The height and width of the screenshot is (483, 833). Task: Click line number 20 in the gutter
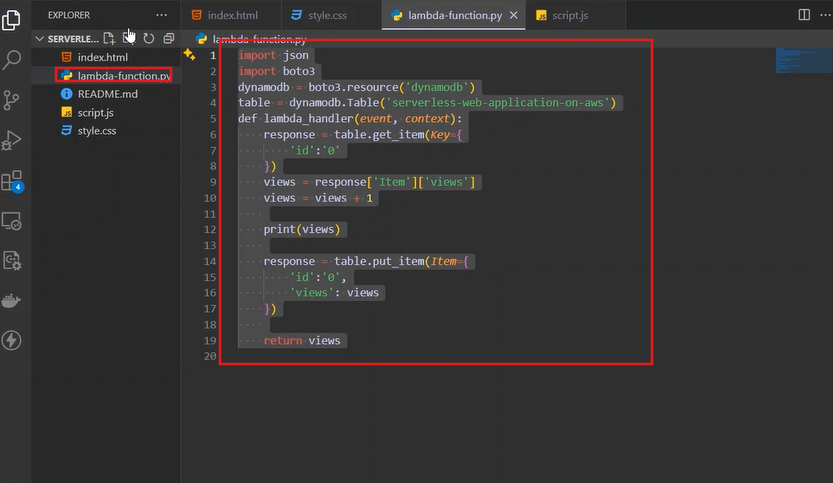(210, 356)
